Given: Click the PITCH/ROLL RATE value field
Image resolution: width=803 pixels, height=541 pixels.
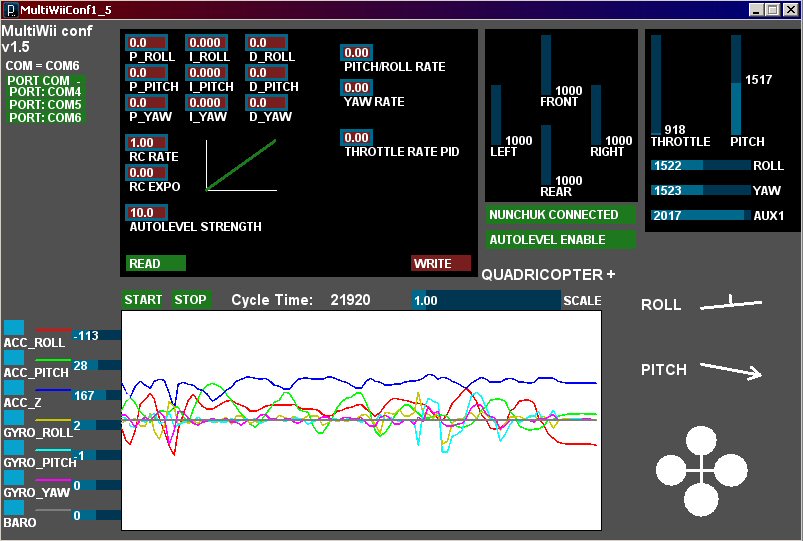Looking at the screenshot, I should tap(356, 52).
